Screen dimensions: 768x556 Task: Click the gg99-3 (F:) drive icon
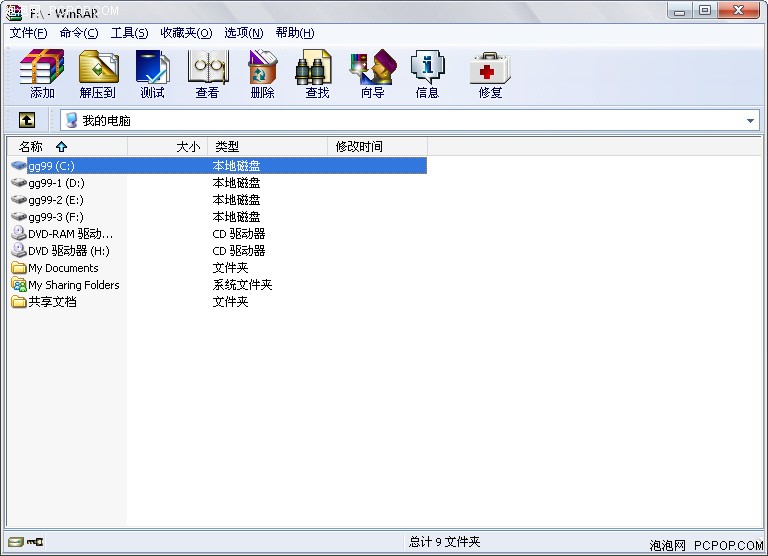coord(19,217)
